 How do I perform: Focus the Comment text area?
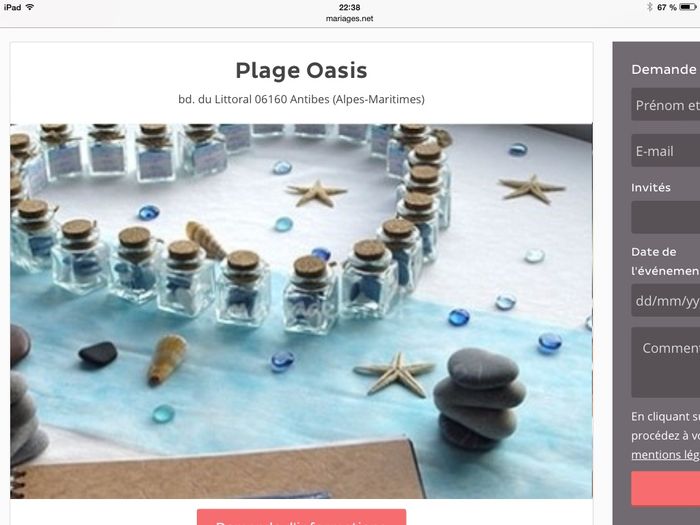[x=666, y=362]
